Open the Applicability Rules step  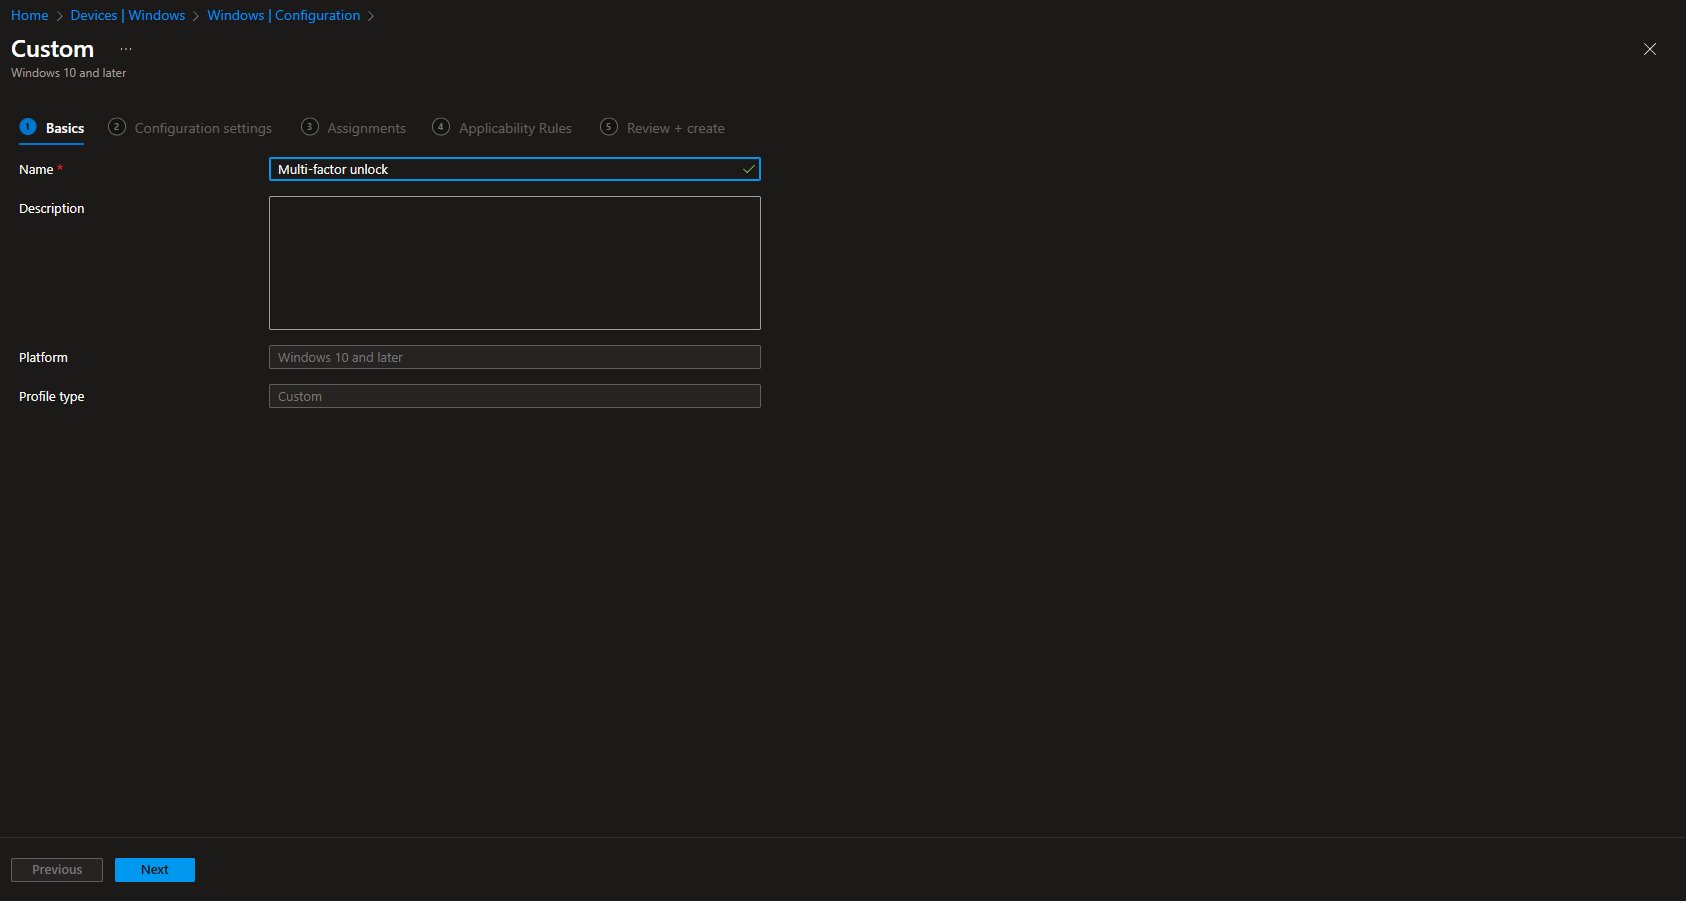point(515,128)
